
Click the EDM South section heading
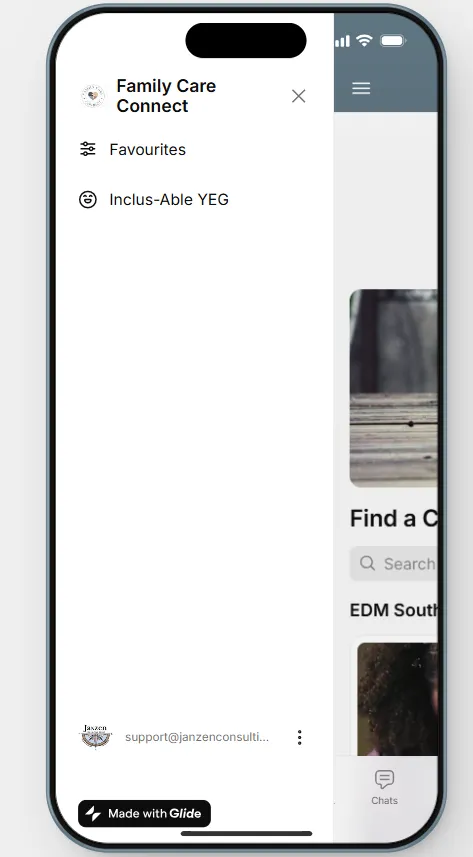click(394, 611)
